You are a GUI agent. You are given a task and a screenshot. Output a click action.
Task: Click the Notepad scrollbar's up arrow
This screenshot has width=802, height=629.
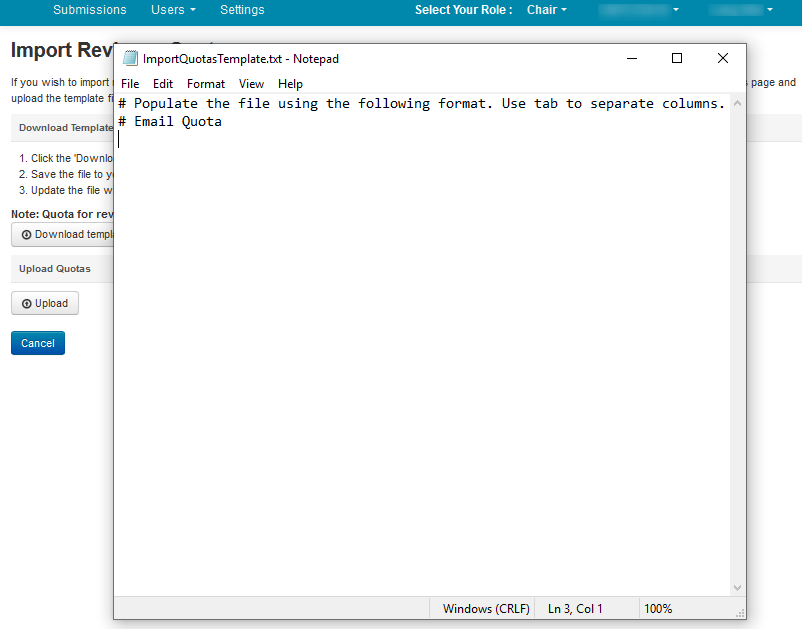pos(738,103)
